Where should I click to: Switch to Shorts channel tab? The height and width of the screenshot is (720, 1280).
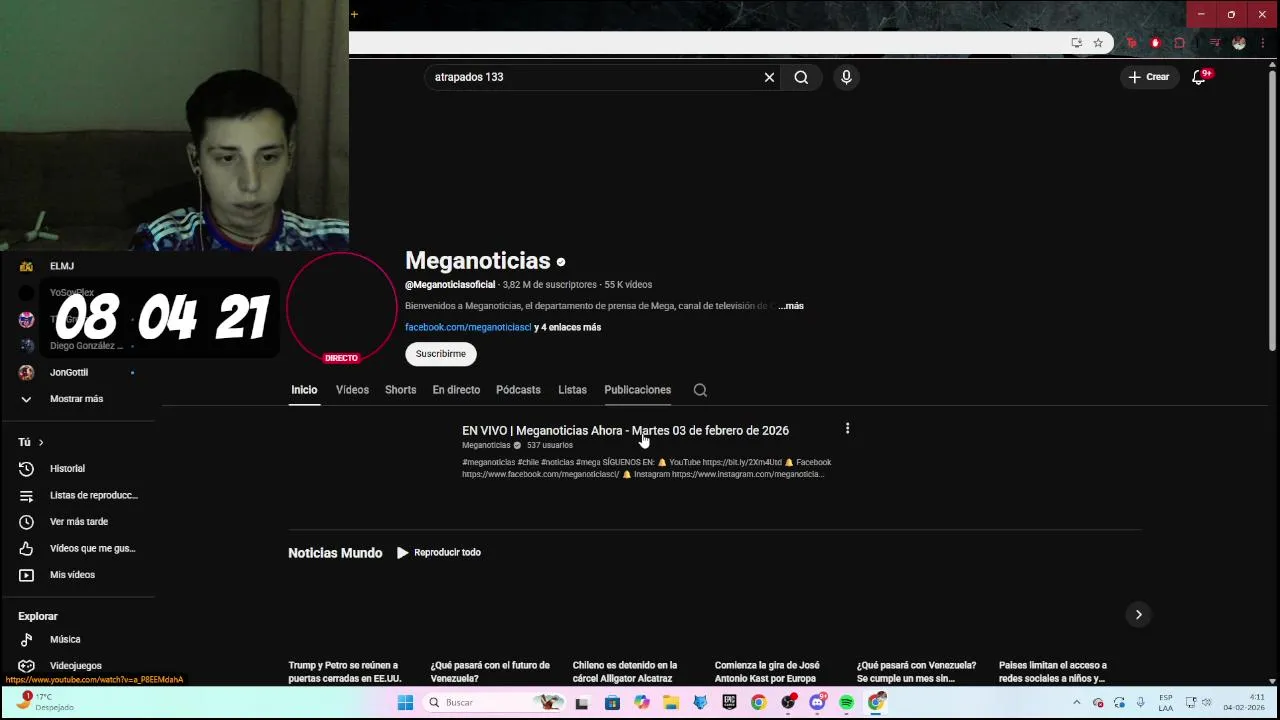tap(400, 390)
